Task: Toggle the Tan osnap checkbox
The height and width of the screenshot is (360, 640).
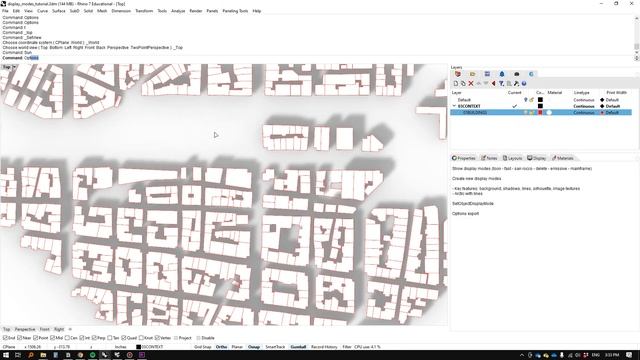Action: coord(109,338)
